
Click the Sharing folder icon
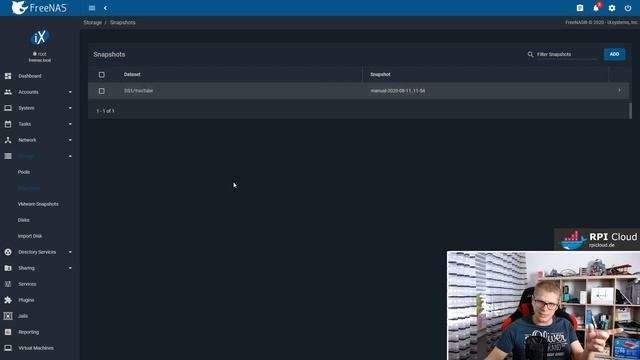[8, 268]
